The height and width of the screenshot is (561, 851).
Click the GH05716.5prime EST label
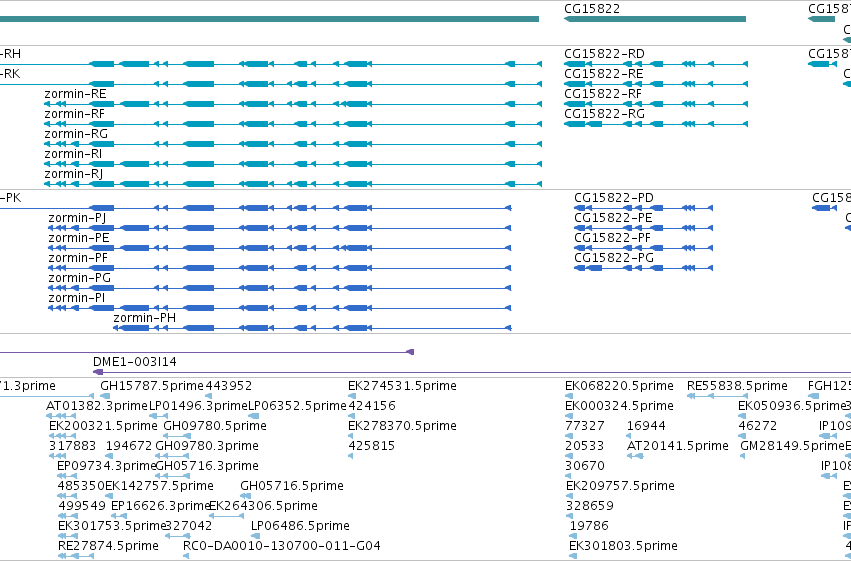[x=292, y=487]
